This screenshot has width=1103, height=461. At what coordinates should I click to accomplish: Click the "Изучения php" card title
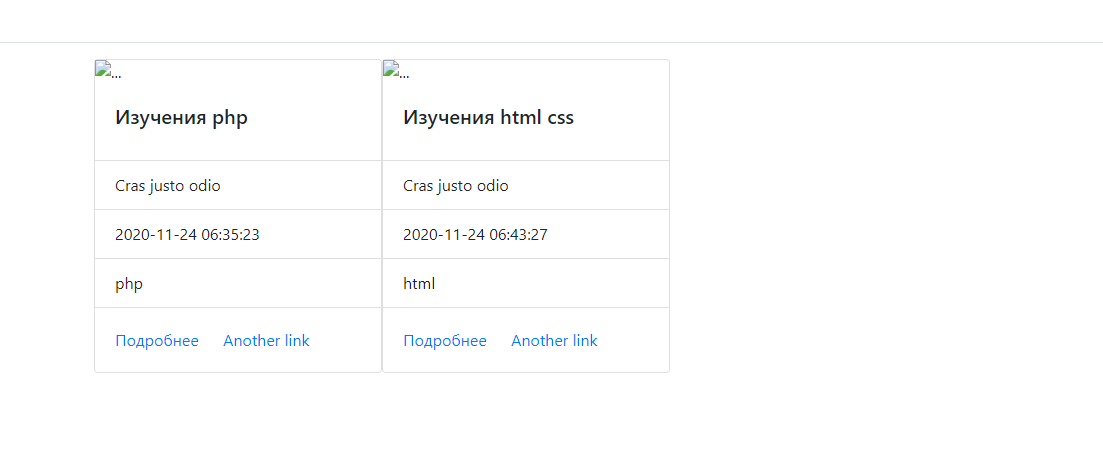181,118
